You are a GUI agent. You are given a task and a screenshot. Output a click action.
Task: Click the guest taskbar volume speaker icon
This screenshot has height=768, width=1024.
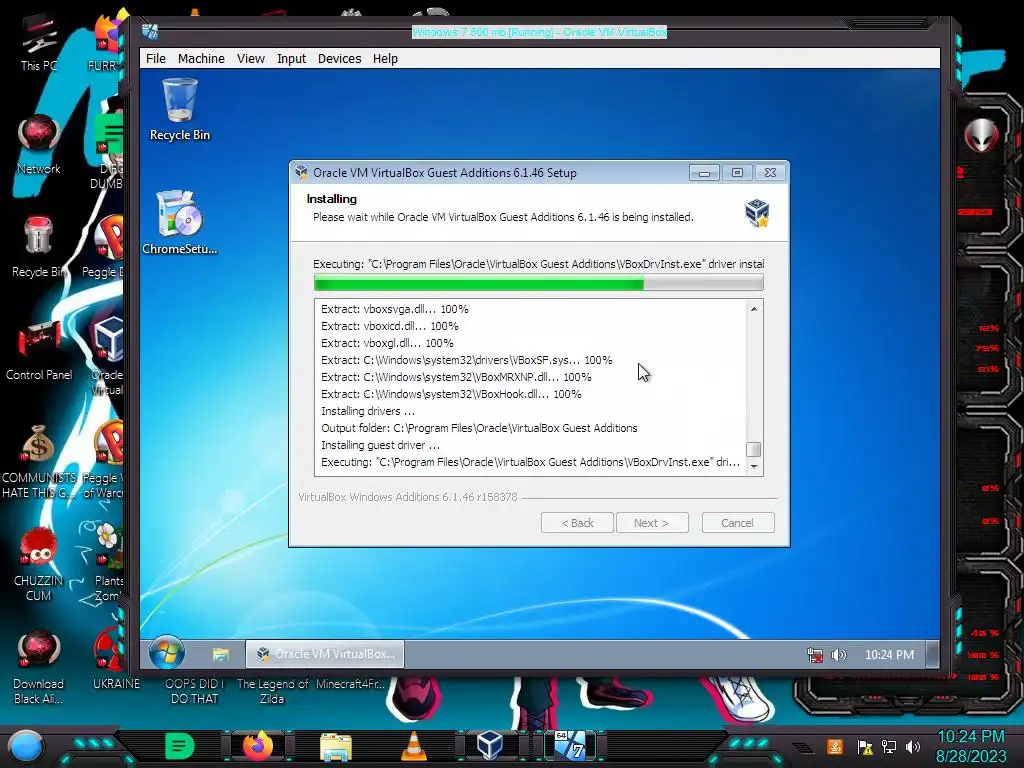[839, 654]
